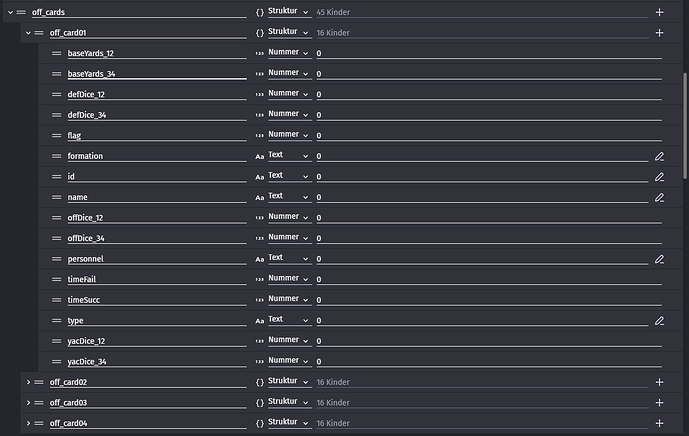
Task: Open type dropdown for baseYards_12
Action: point(288,53)
